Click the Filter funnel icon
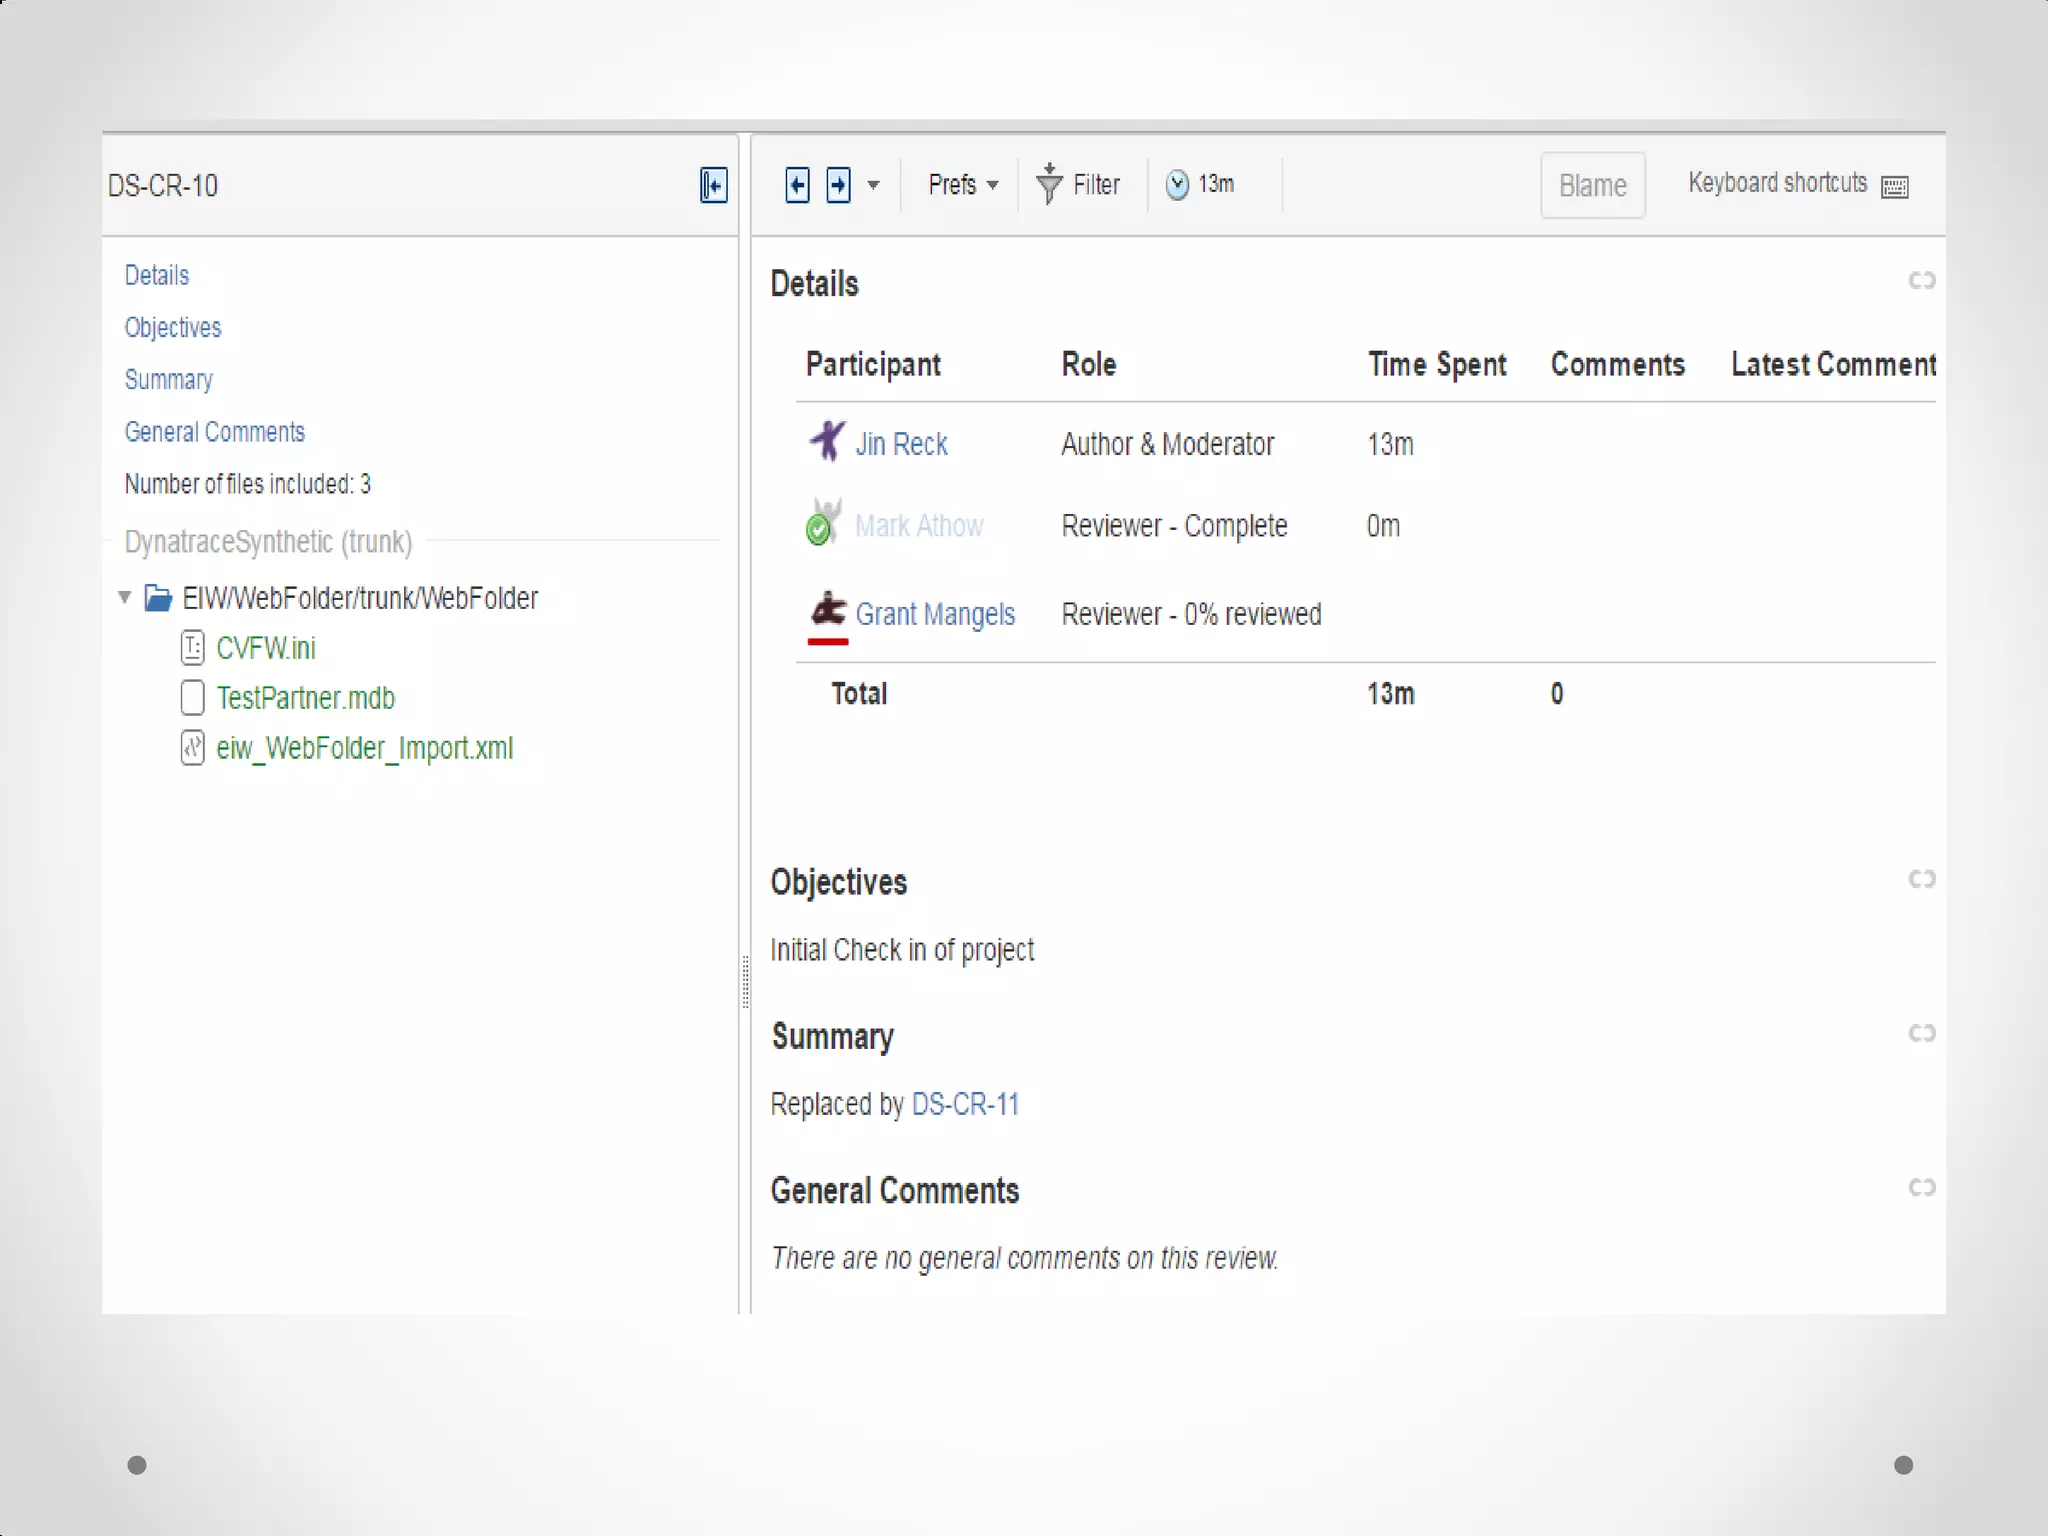Viewport: 2048px width, 1536px height. coord(1049,184)
